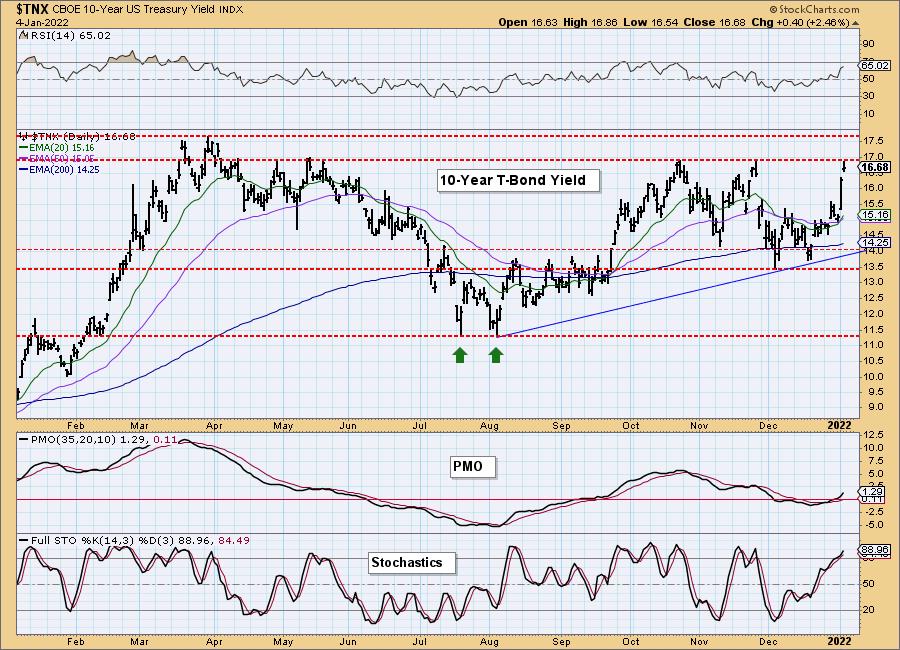Click the 11.5 label on price axis
Image resolution: width=900 pixels, height=650 pixels.
coord(872,330)
